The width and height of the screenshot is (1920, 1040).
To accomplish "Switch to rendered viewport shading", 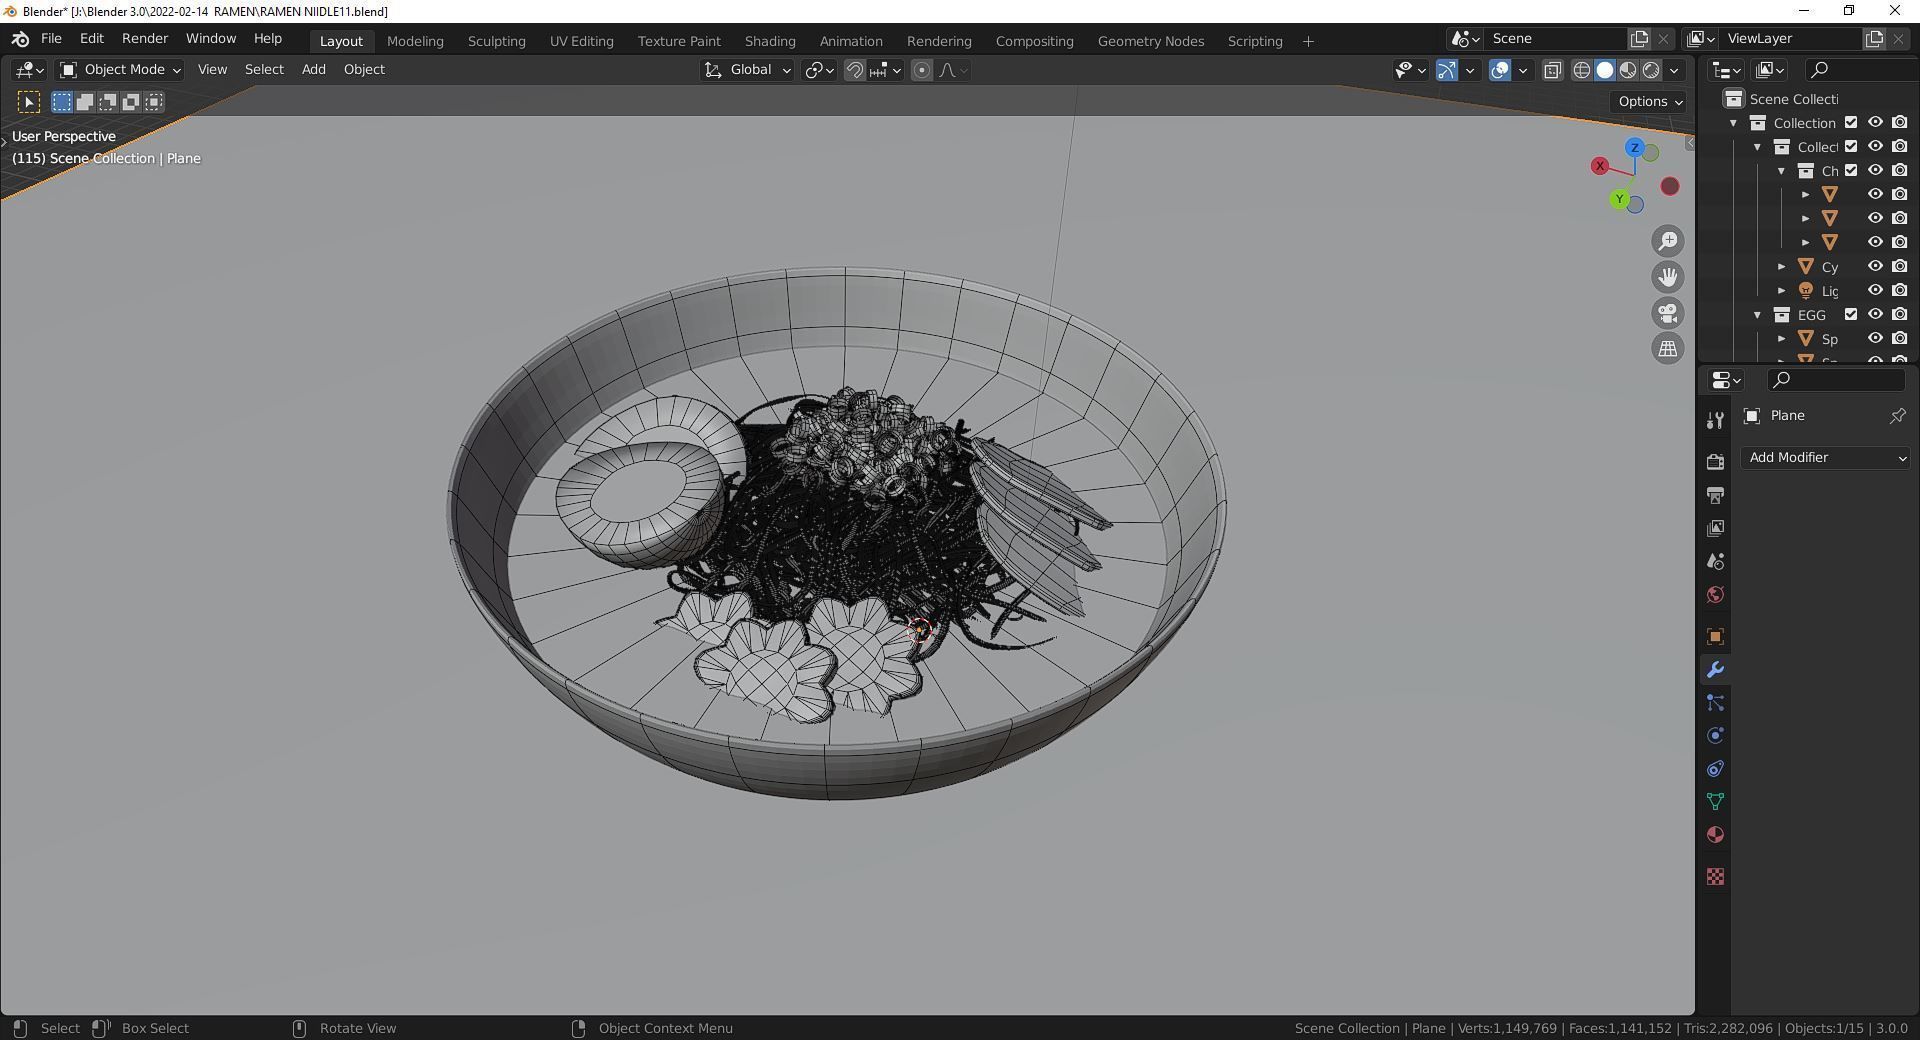I will pos(1651,70).
